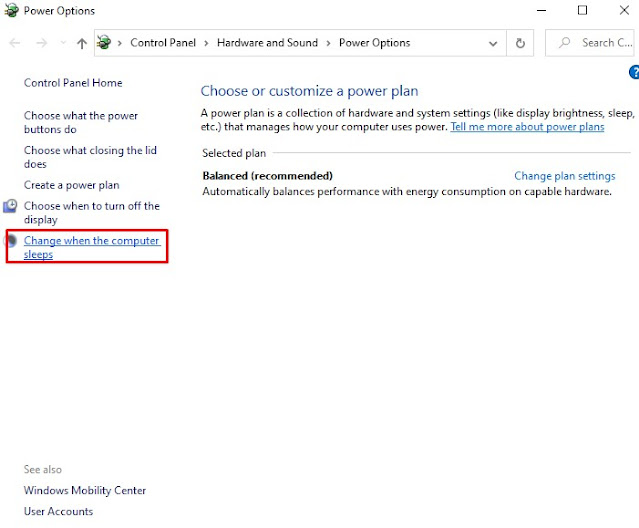Screen dimensions: 639x528
Task: Maximize the Power Options window
Action: 582,10
